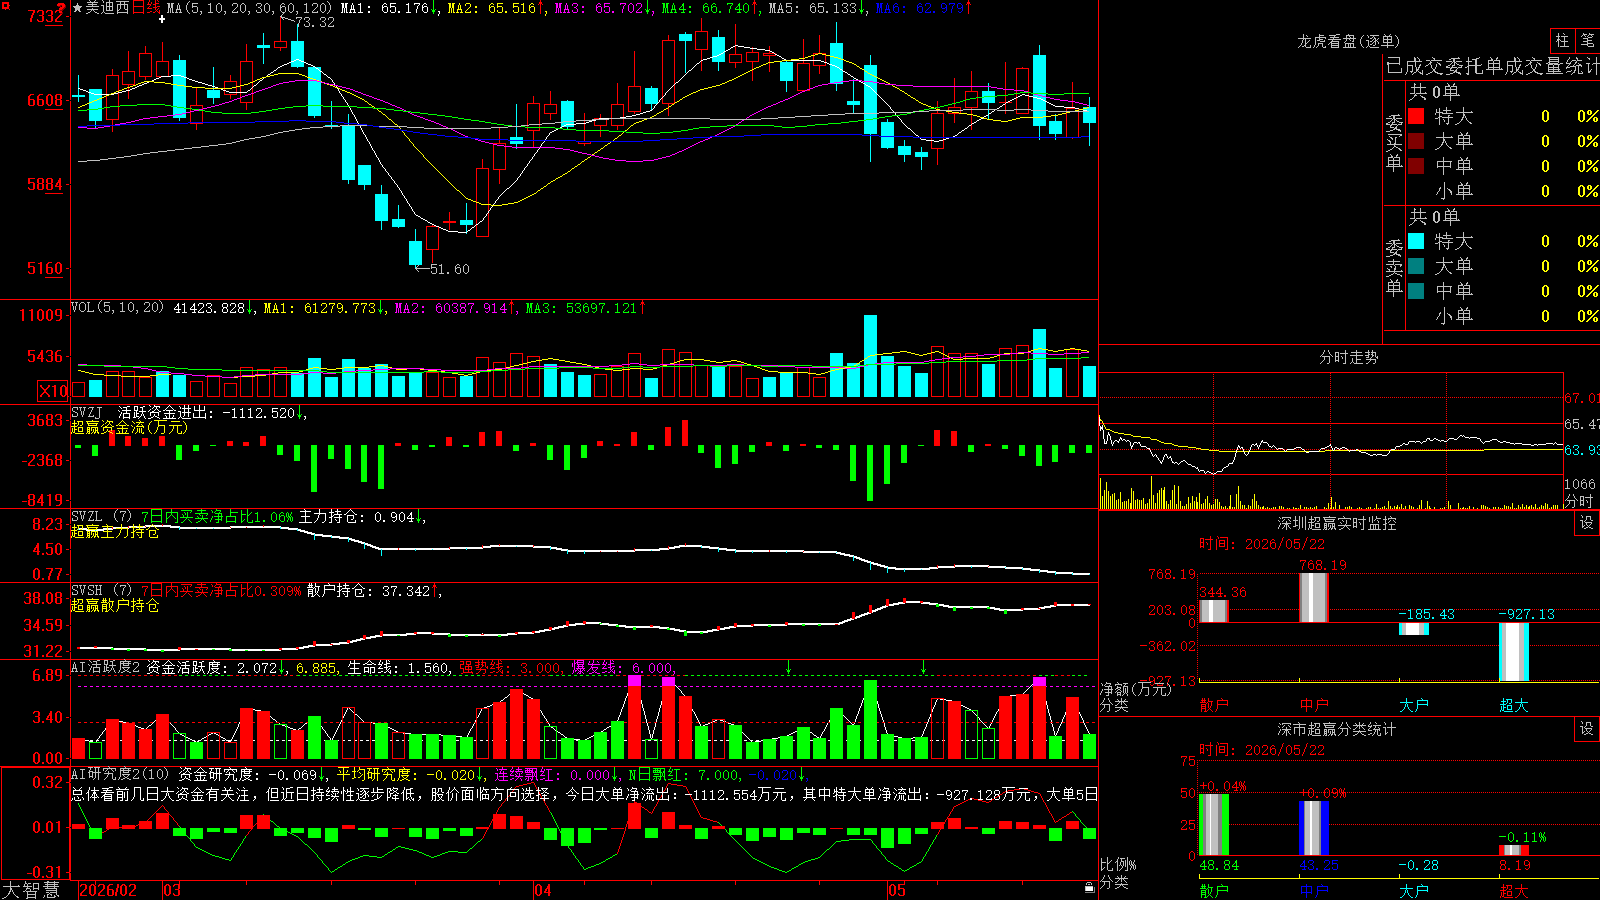Viewport: 1600px width, 900px height.
Task: Open settings 设 for 深圳超赢实时监控
Action: pos(1587,523)
